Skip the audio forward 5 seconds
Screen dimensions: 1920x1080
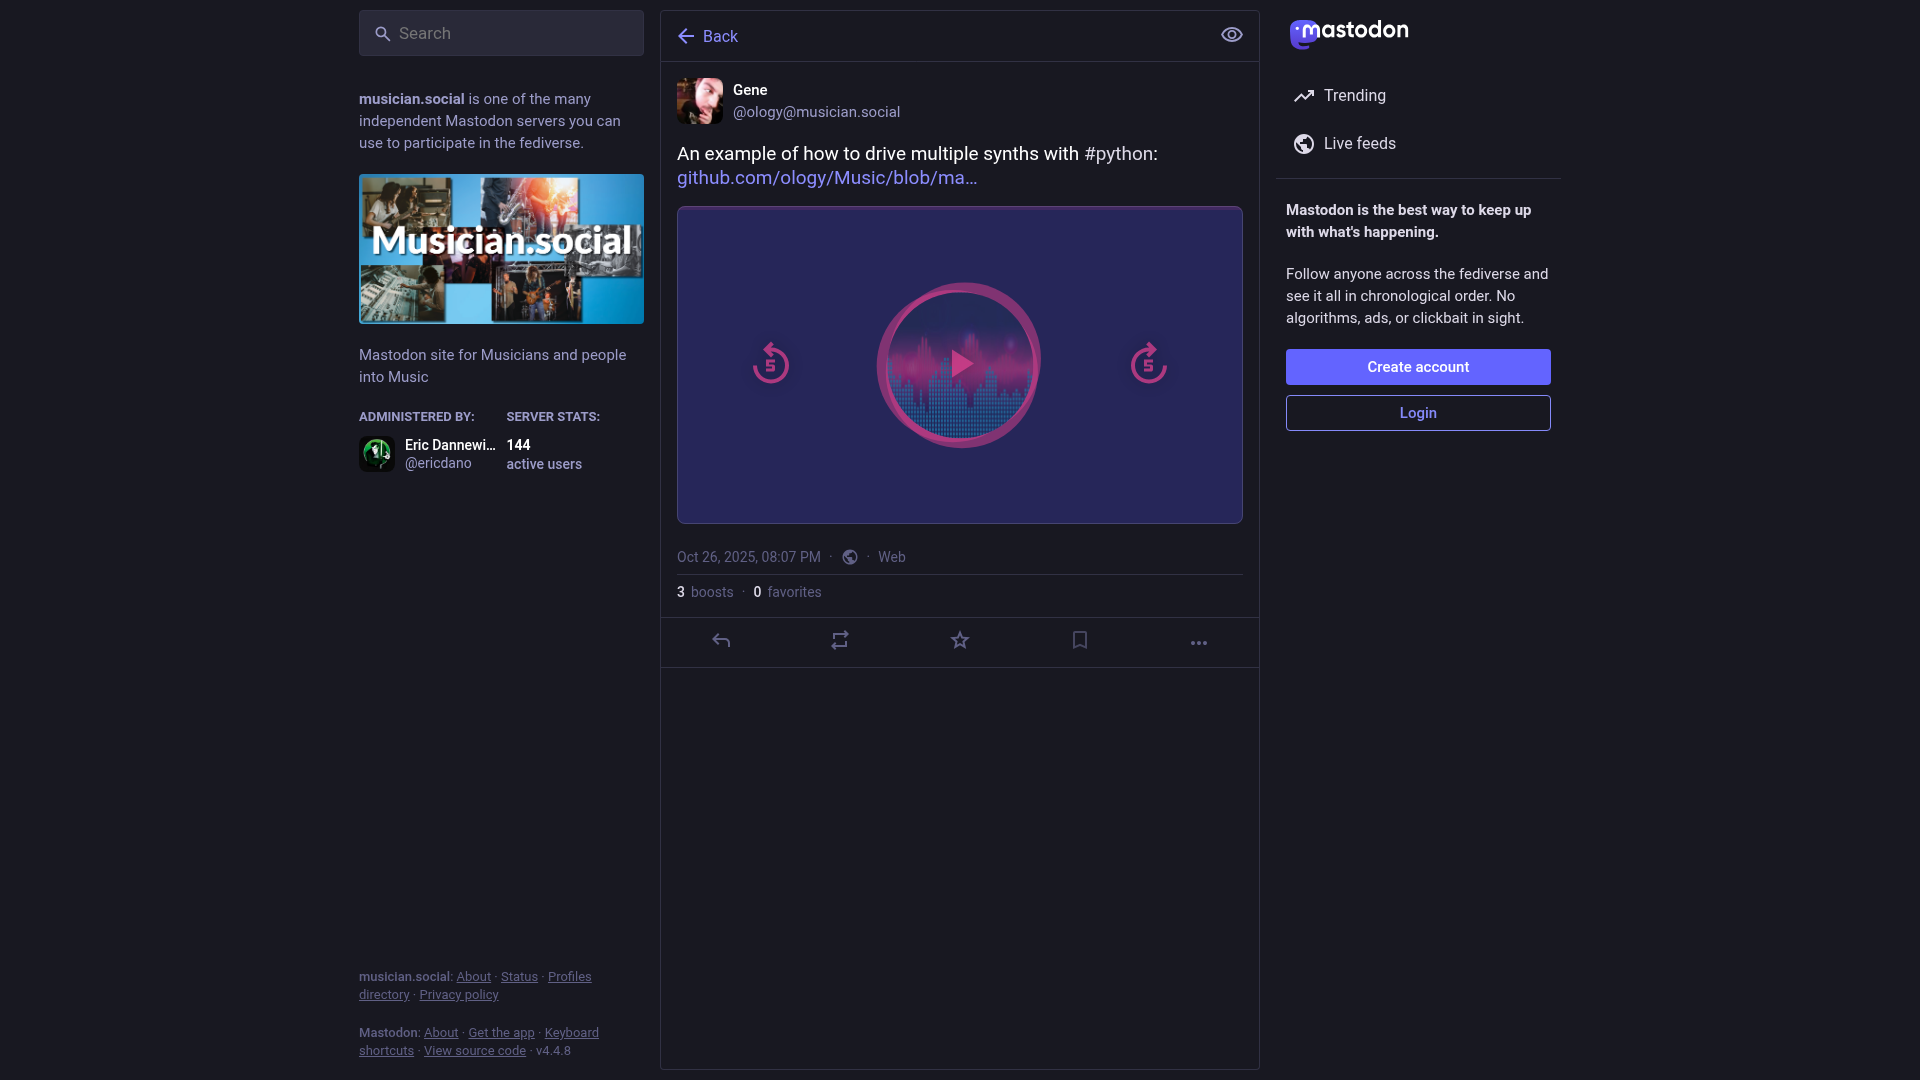point(1148,364)
